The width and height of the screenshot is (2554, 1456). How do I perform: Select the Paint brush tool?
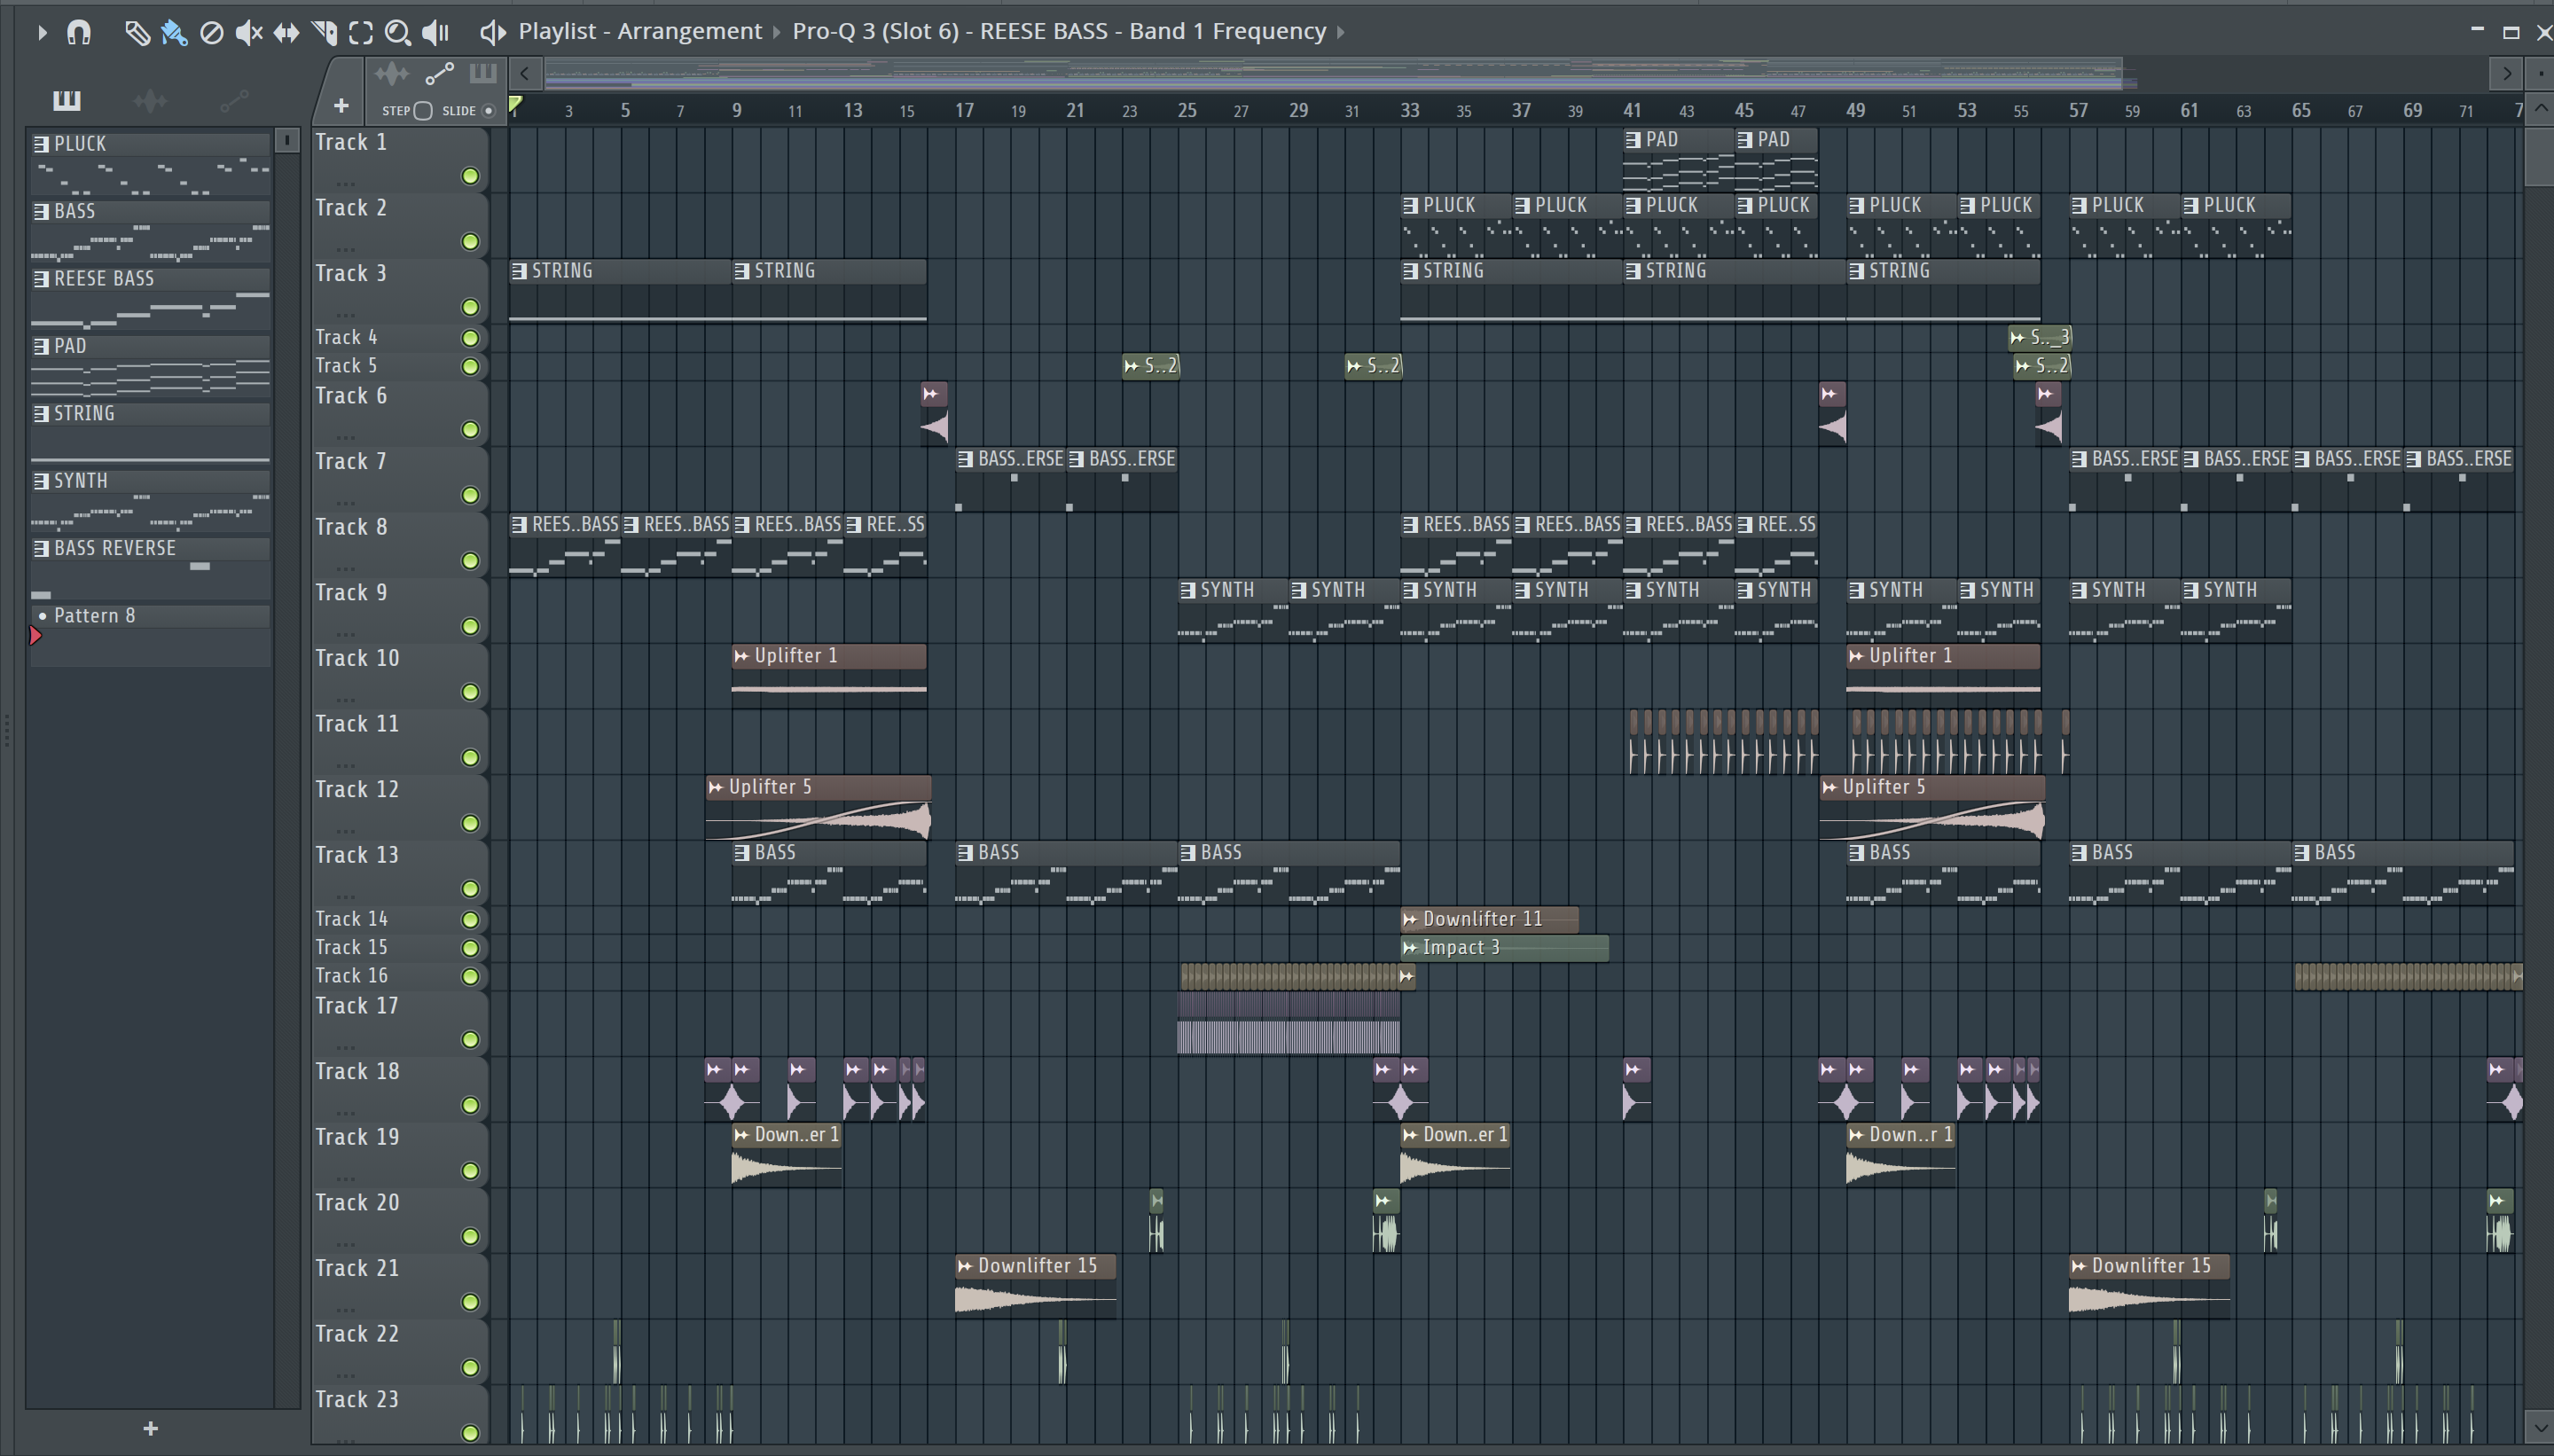tap(174, 32)
